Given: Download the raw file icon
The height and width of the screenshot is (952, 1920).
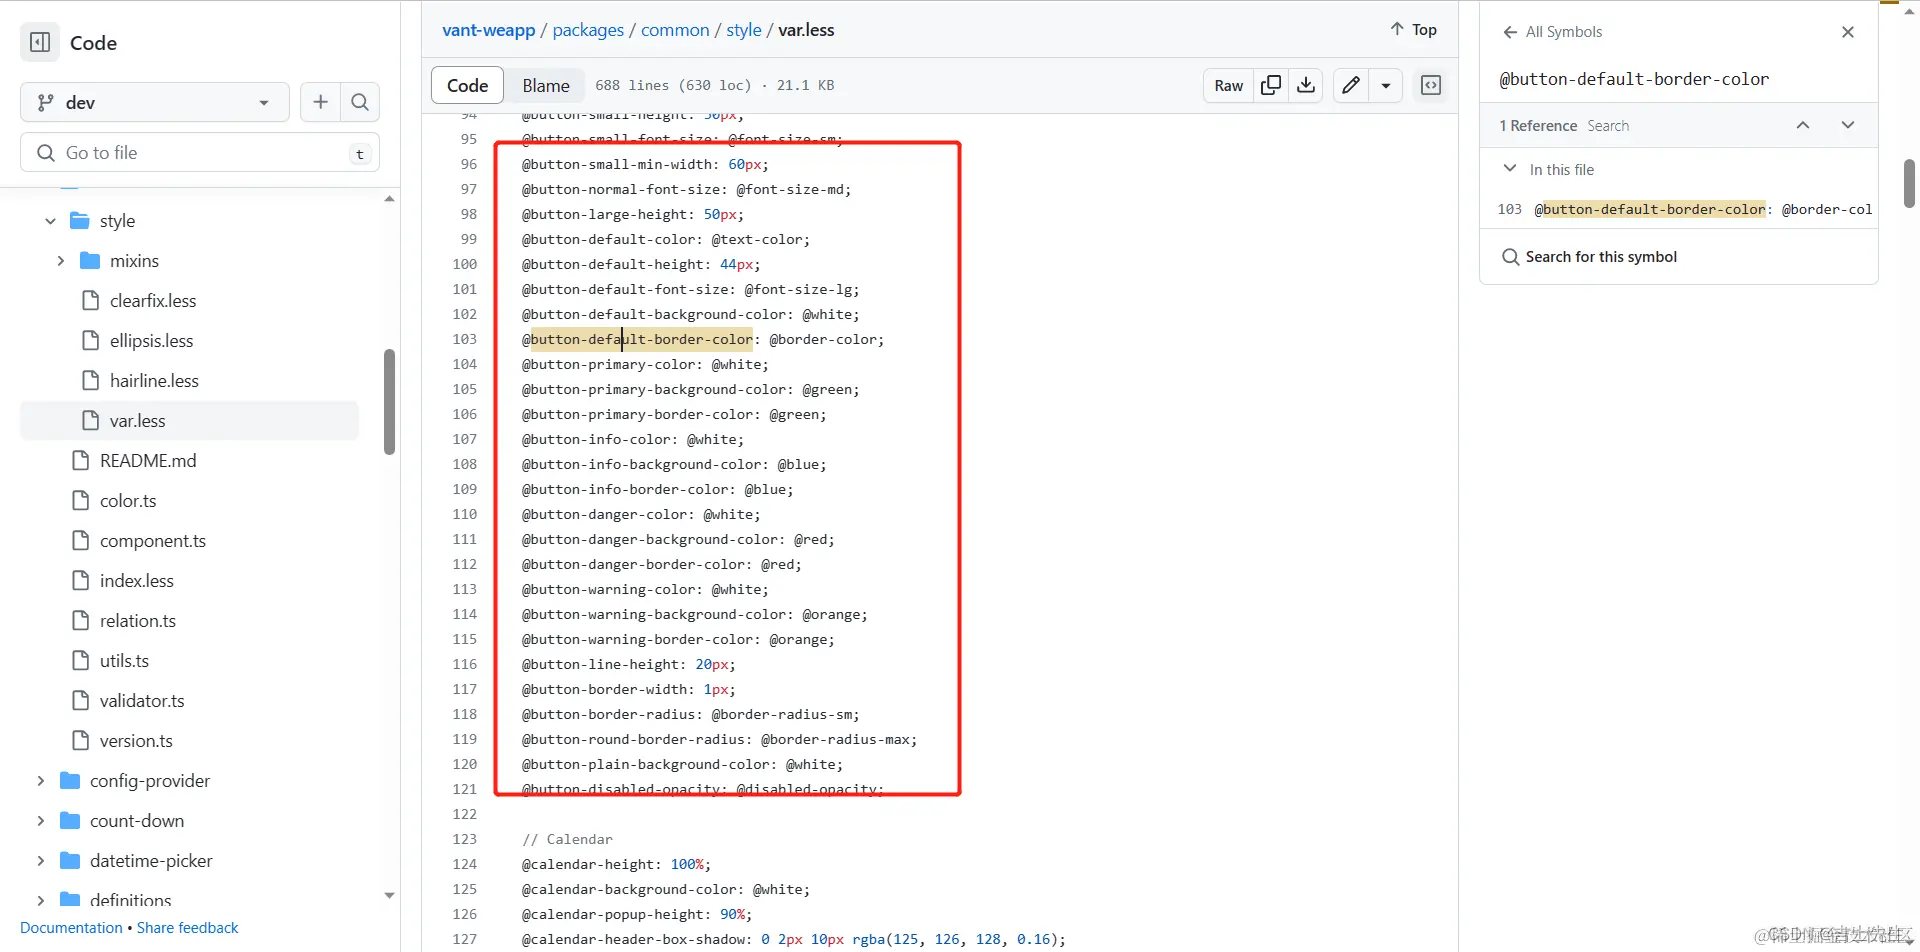Looking at the screenshot, I should (x=1306, y=86).
